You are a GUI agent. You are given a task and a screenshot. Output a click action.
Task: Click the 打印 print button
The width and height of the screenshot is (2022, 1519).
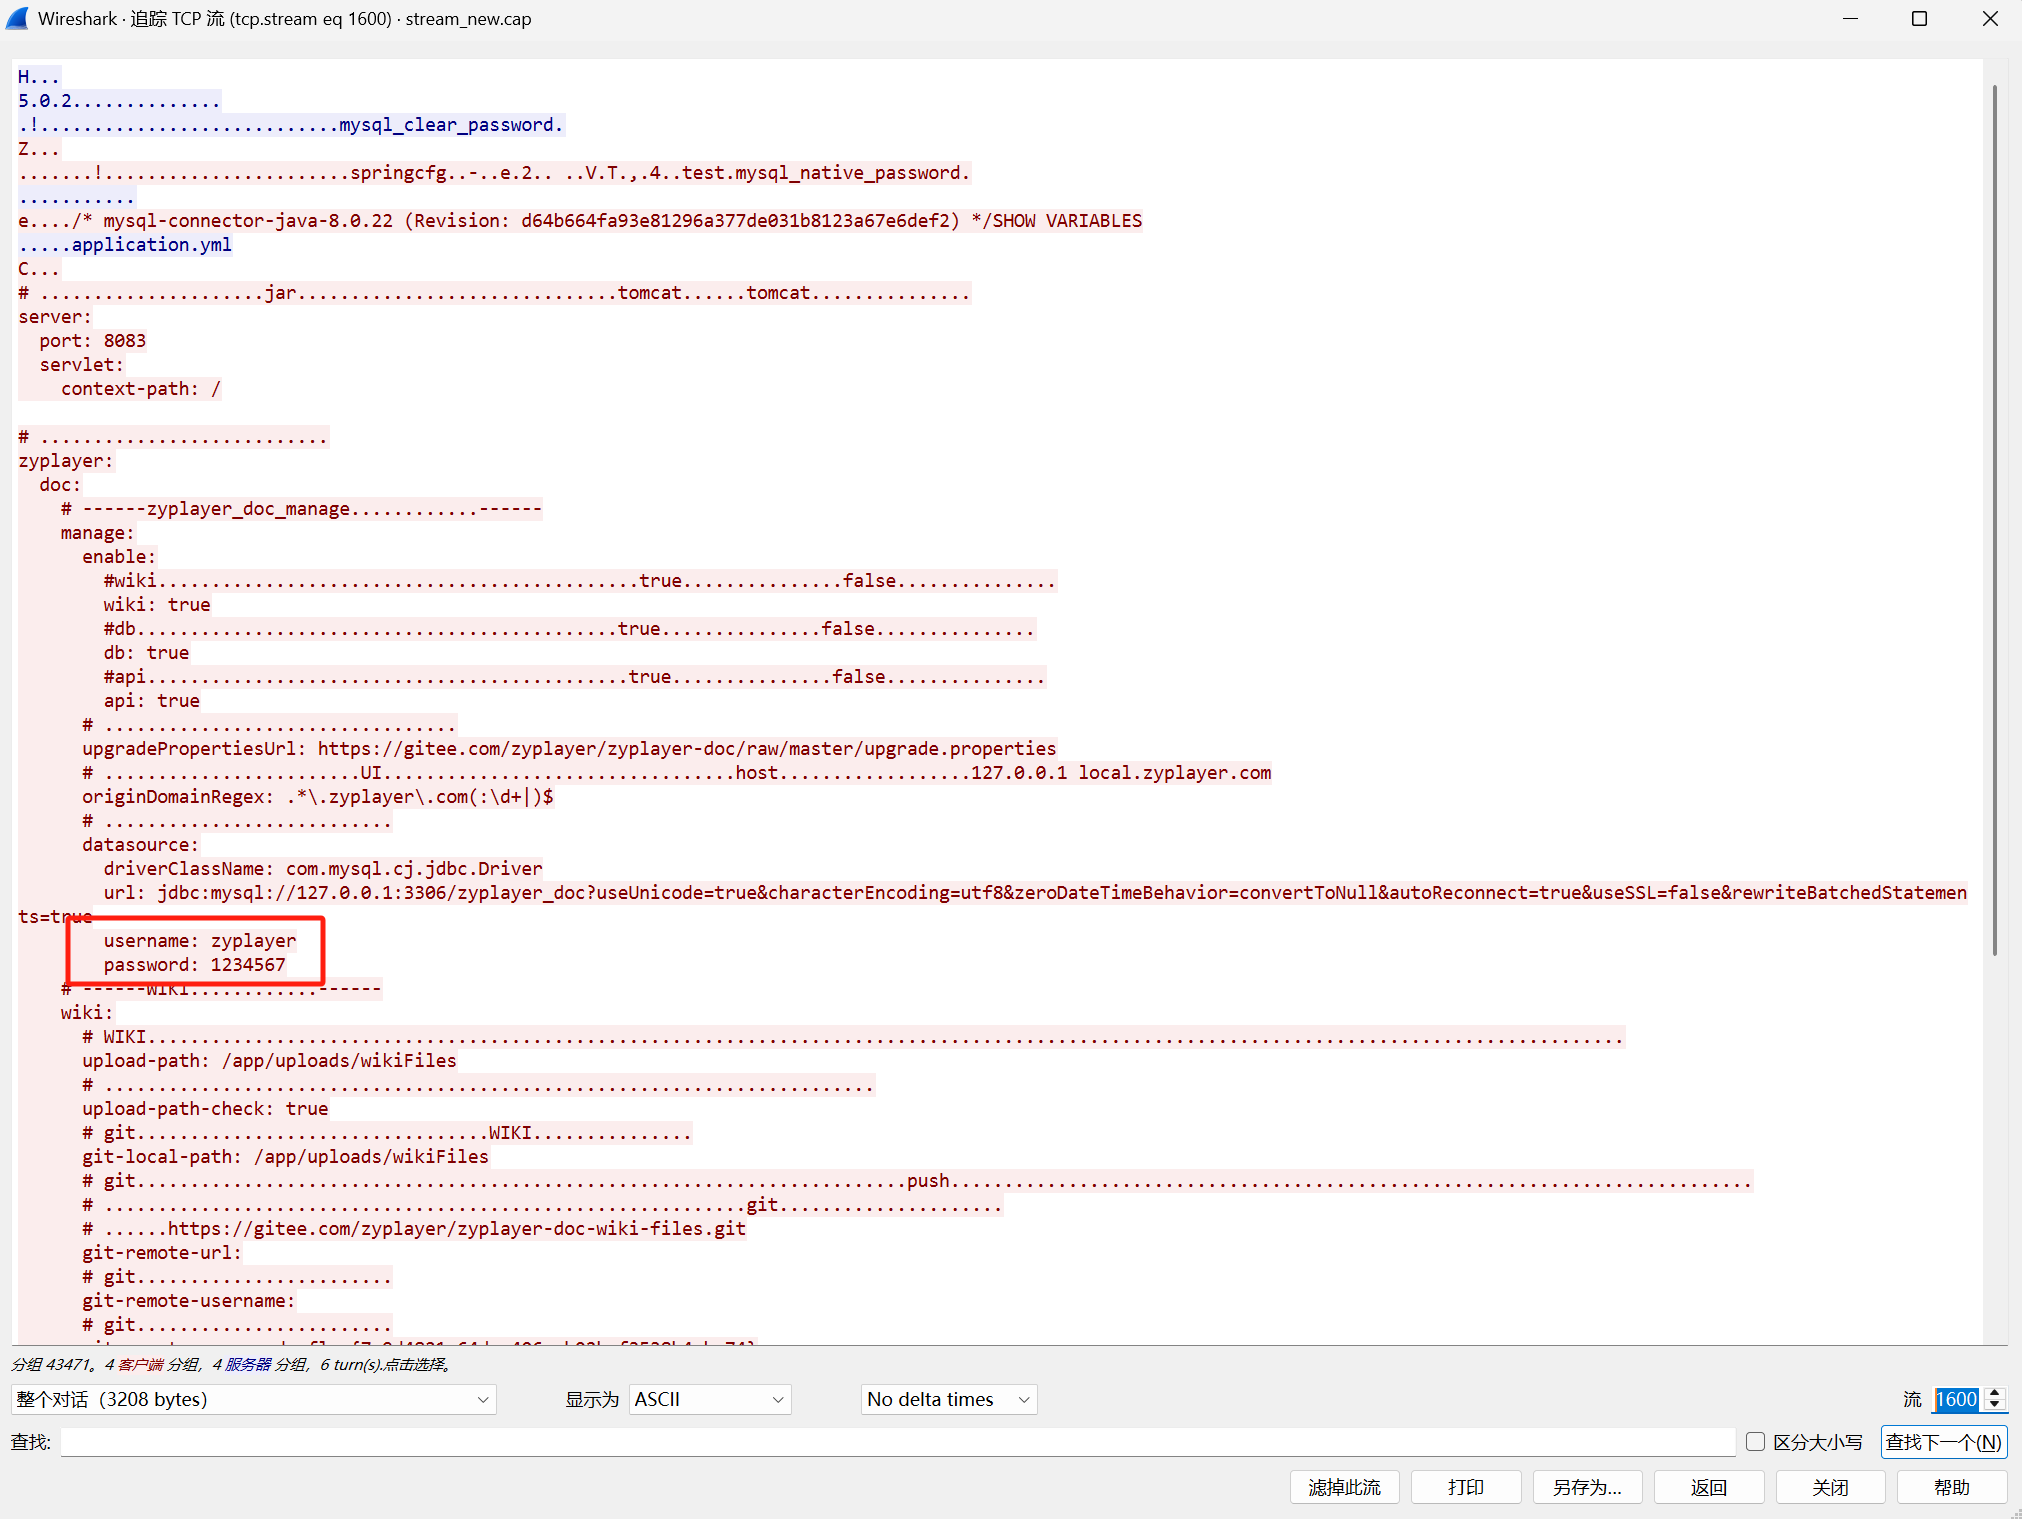(1465, 1487)
